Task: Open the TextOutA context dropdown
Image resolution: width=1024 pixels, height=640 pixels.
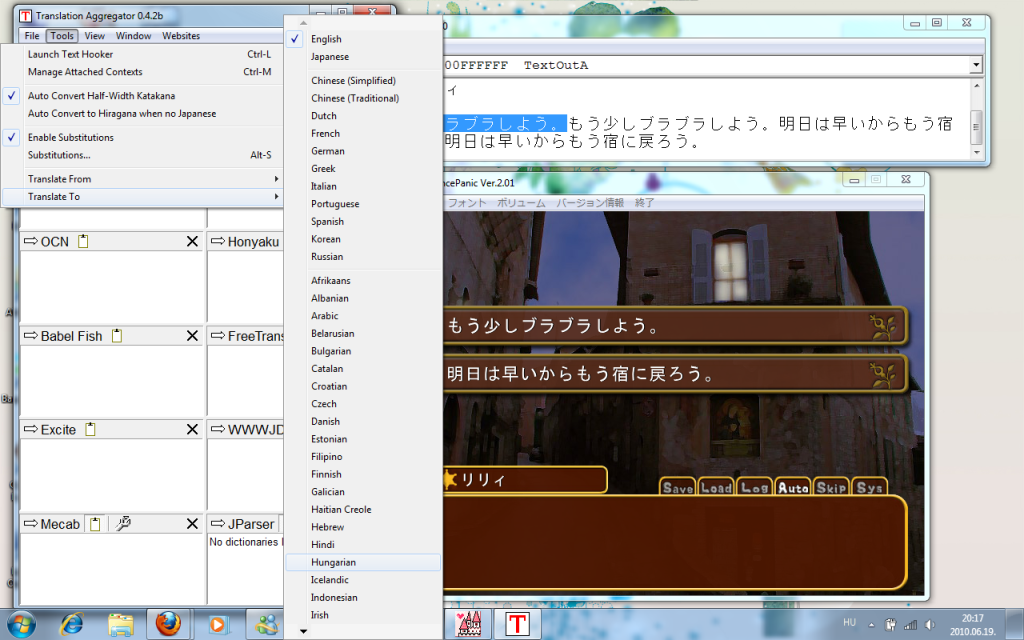Action: coord(975,65)
